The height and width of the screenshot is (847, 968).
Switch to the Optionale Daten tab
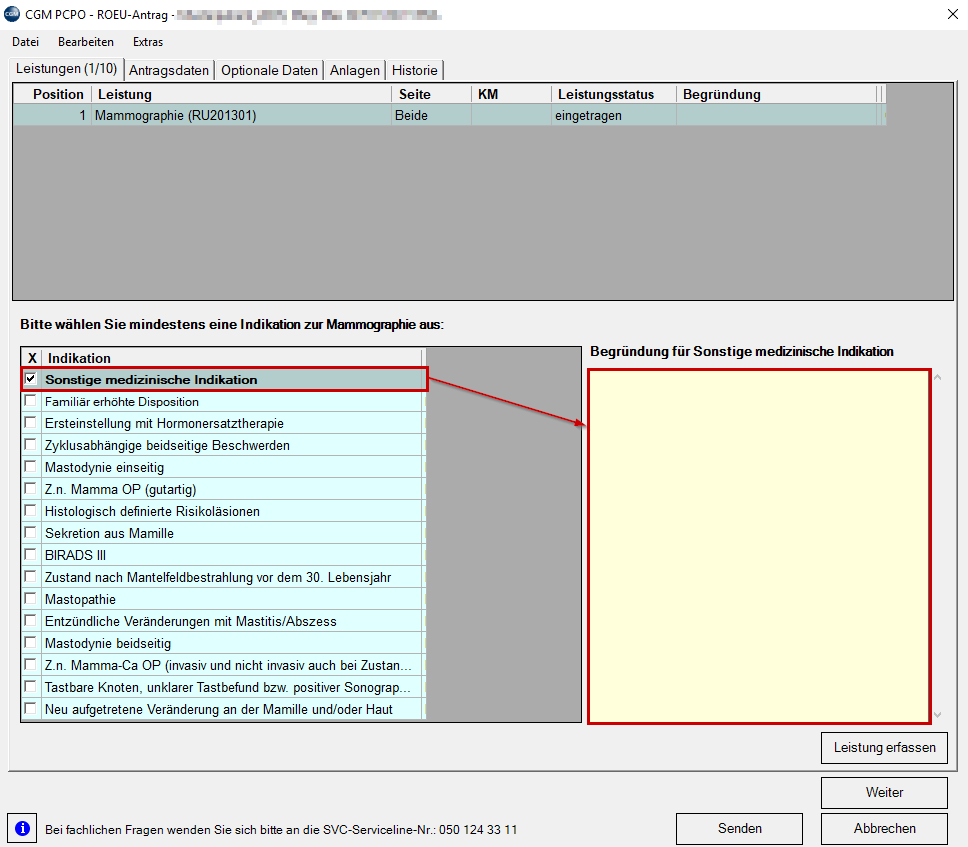269,70
